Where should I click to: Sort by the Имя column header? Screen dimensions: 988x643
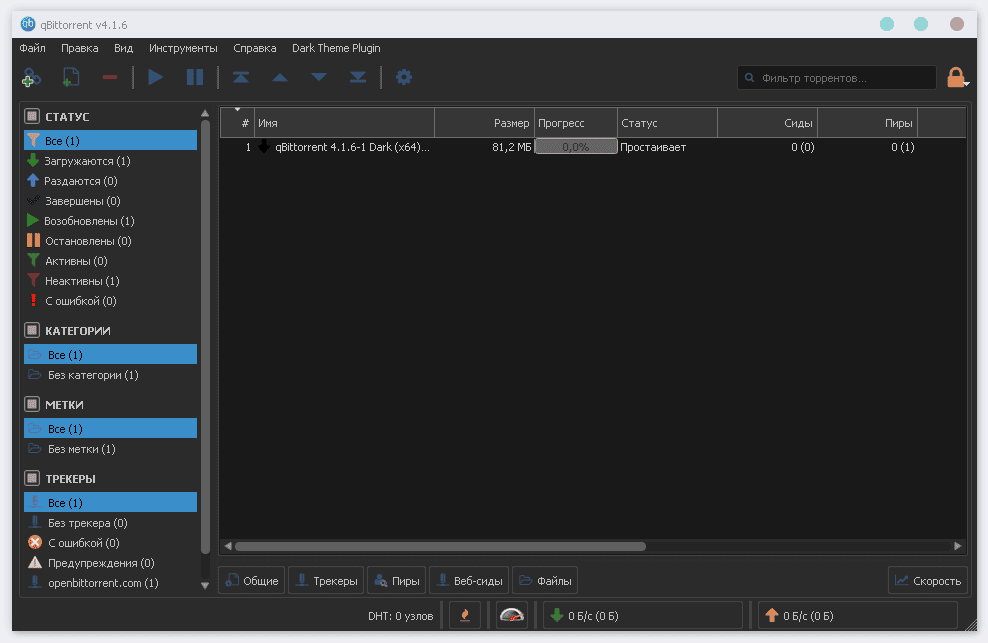click(x=345, y=123)
